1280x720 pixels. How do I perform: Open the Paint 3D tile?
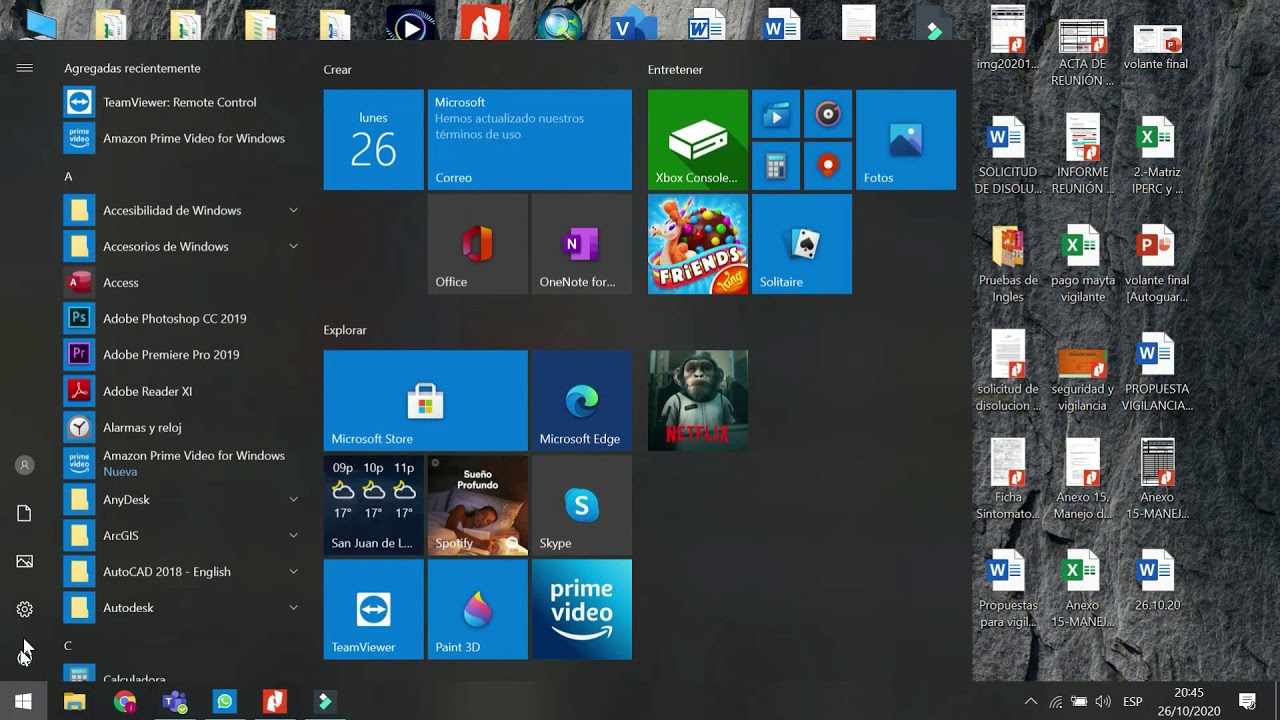coord(478,609)
